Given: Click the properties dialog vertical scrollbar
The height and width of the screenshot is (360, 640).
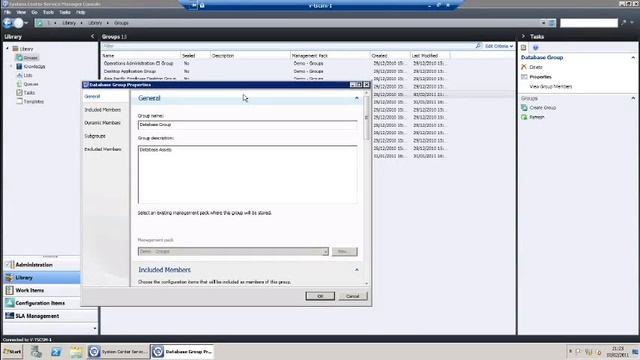Looking at the screenshot, I should click(x=366, y=187).
